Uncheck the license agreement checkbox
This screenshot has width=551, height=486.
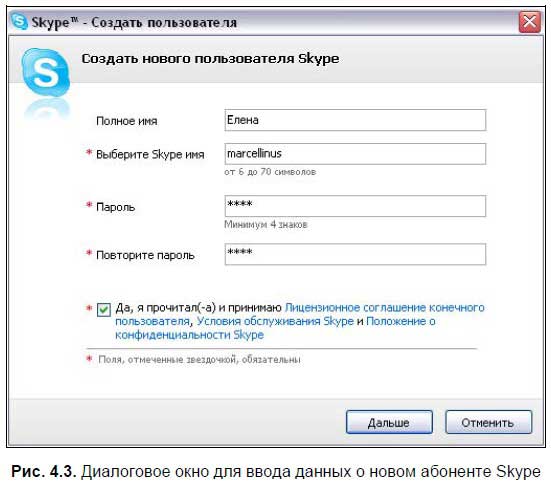pos(104,310)
